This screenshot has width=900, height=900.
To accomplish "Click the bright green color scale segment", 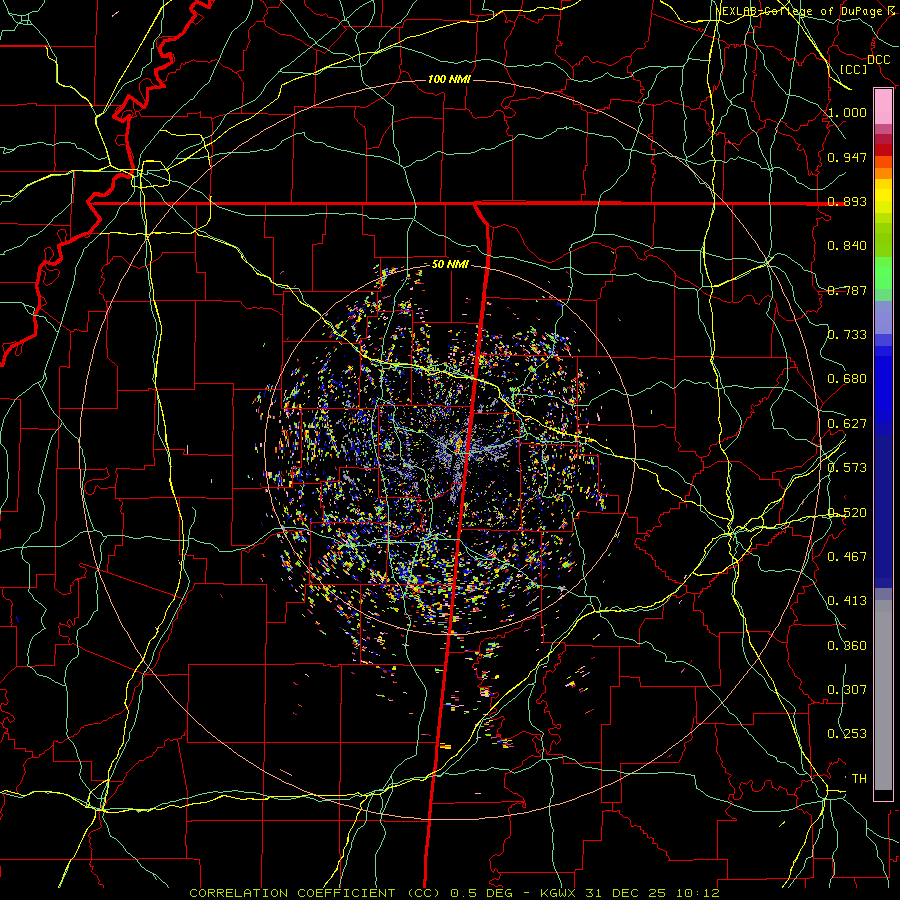I will (x=883, y=273).
